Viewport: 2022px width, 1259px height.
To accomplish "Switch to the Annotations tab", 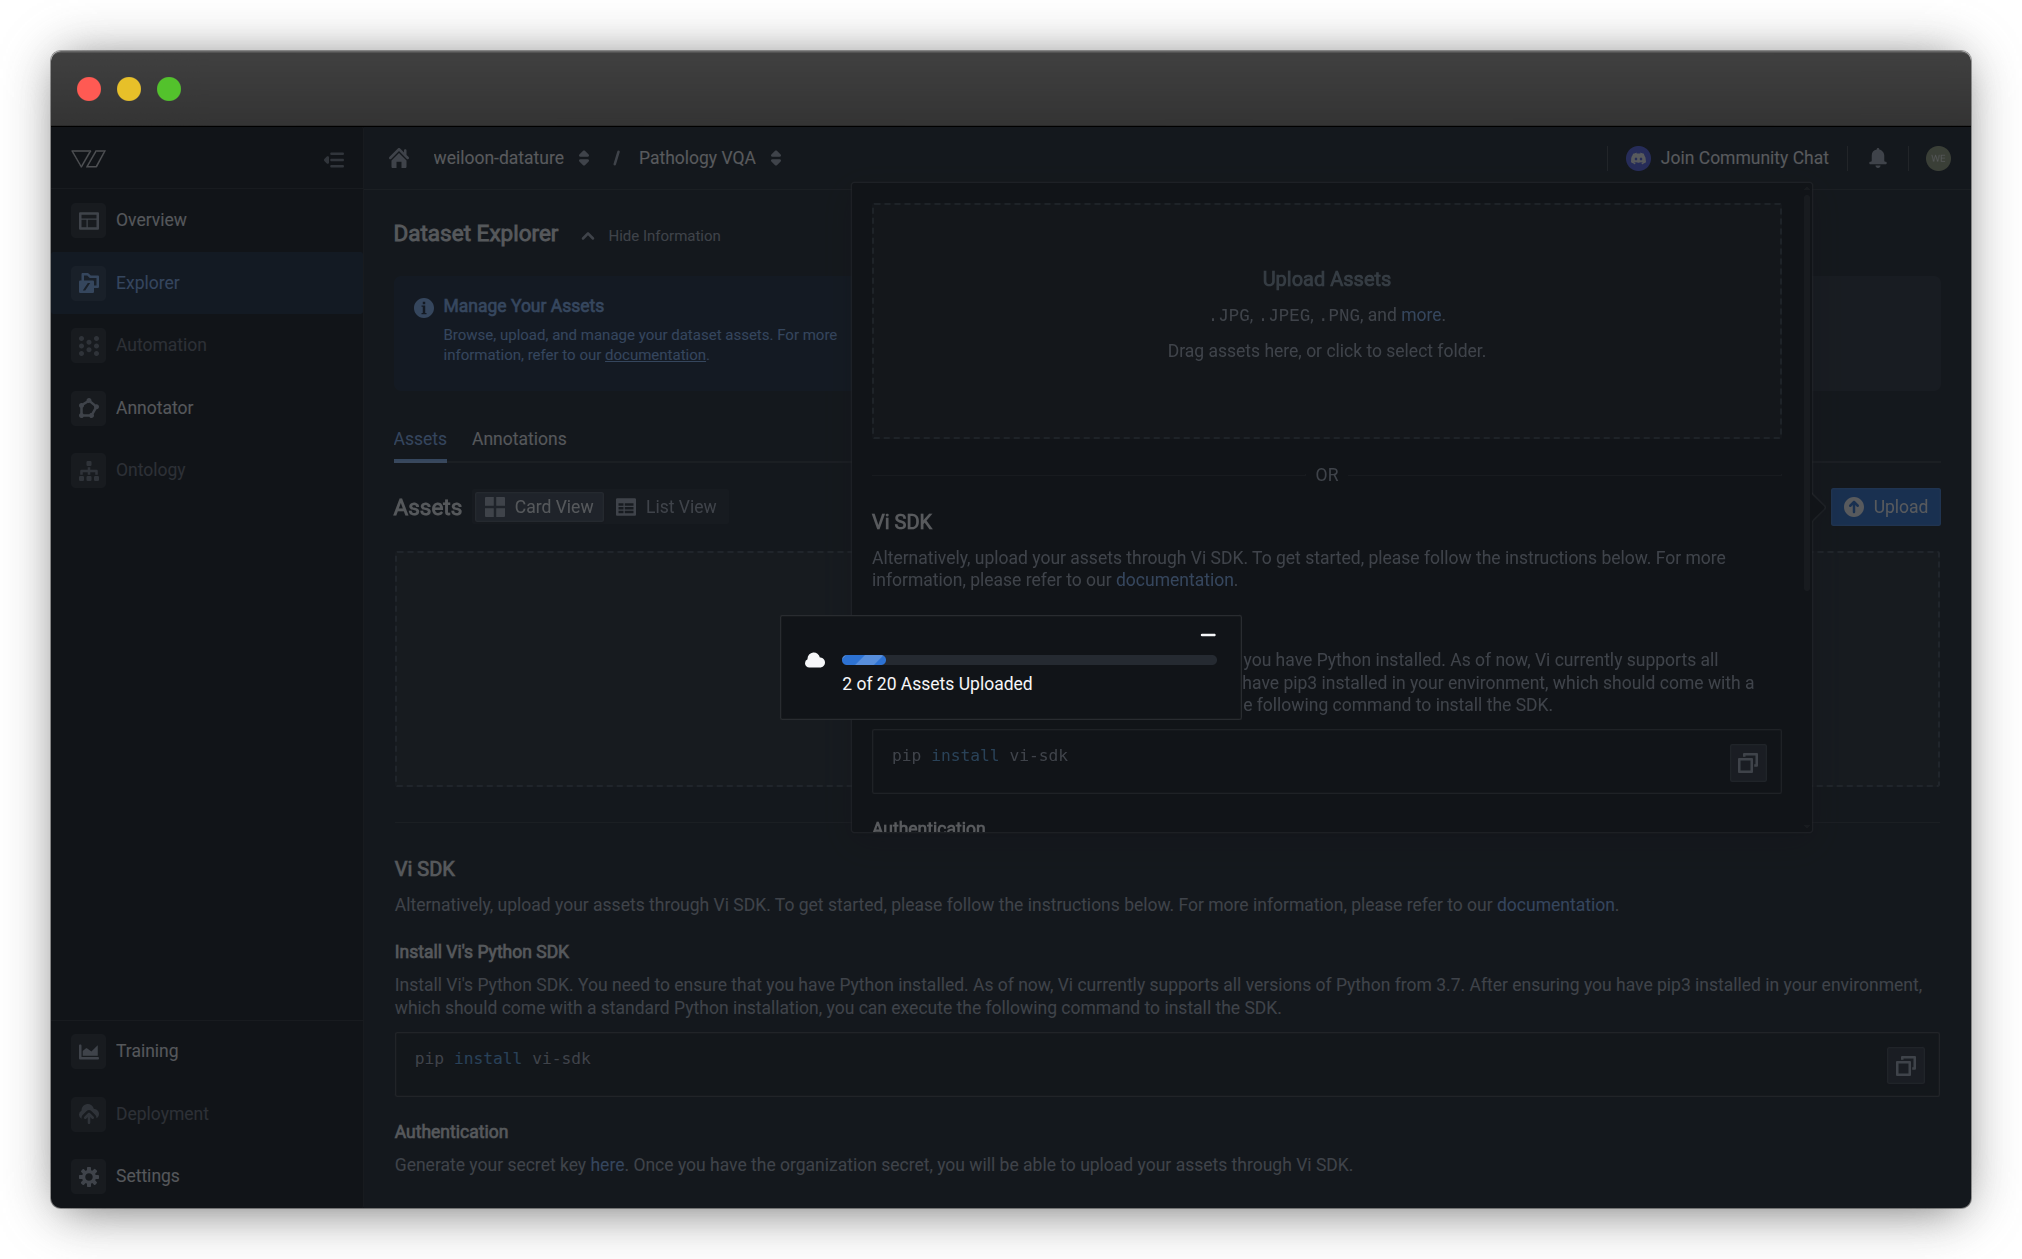I will [519, 438].
